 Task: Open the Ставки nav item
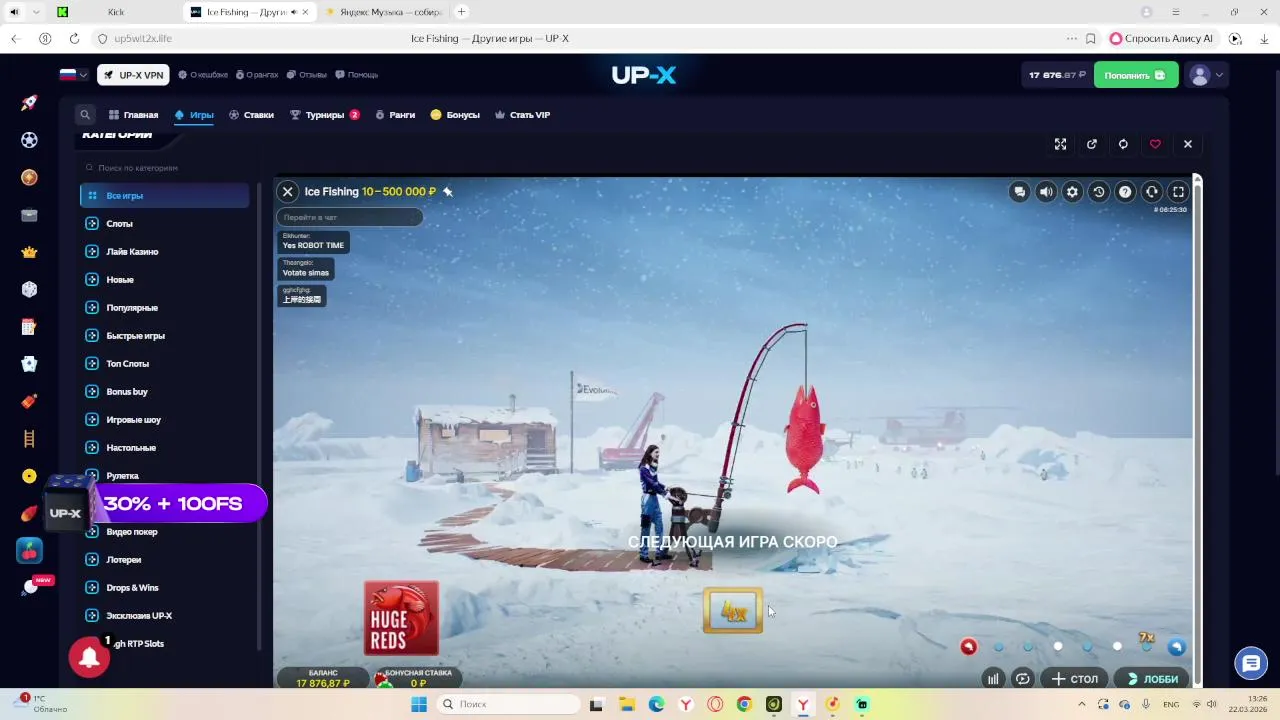[x=251, y=115]
